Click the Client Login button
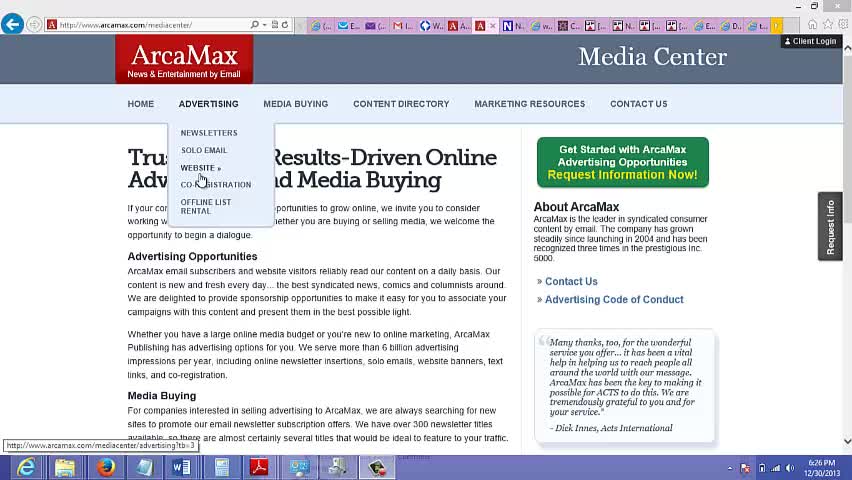The height and width of the screenshot is (480, 852). pyautogui.click(x=810, y=41)
